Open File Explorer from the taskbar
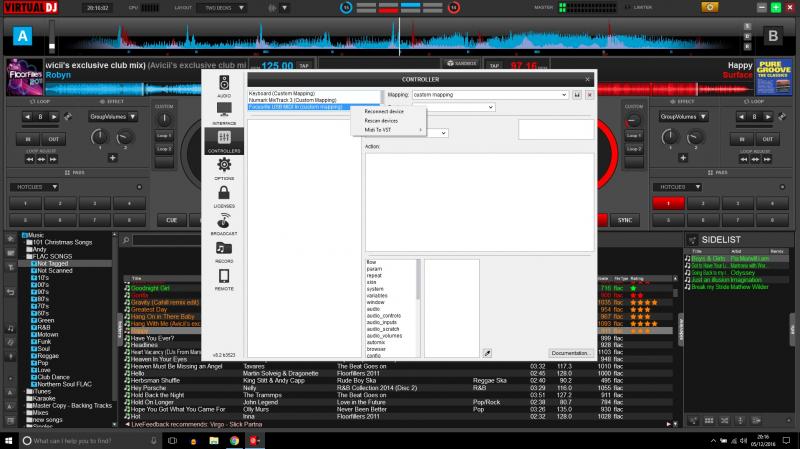The height and width of the screenshot is (449, 800). [214, 440]
